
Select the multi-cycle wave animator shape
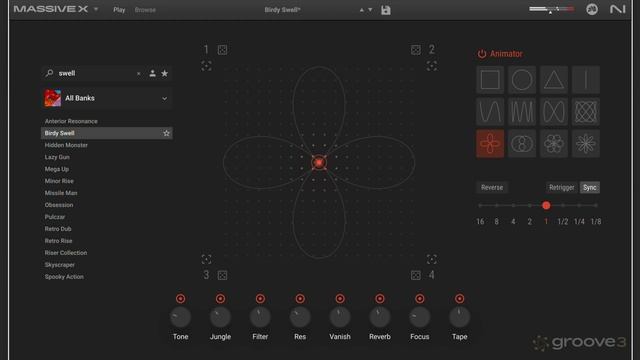(522, 111)
